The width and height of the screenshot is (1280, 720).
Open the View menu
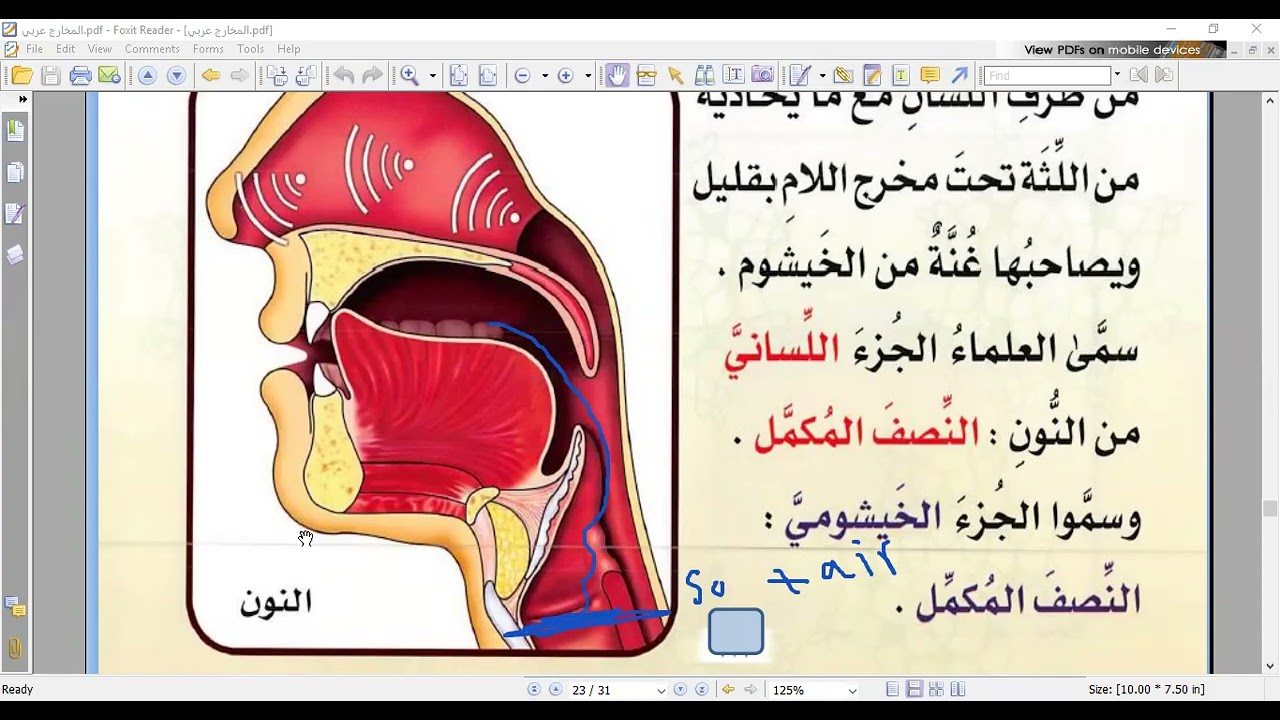click(x=100, y=49)
